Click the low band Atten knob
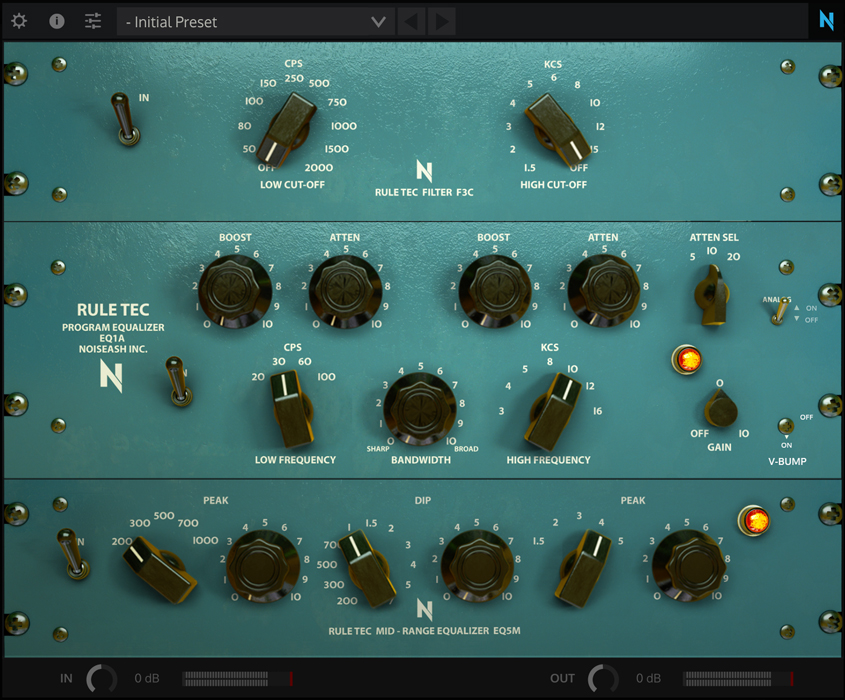Image resolution: width=845 pixels, height=700 pixels. 345,291
